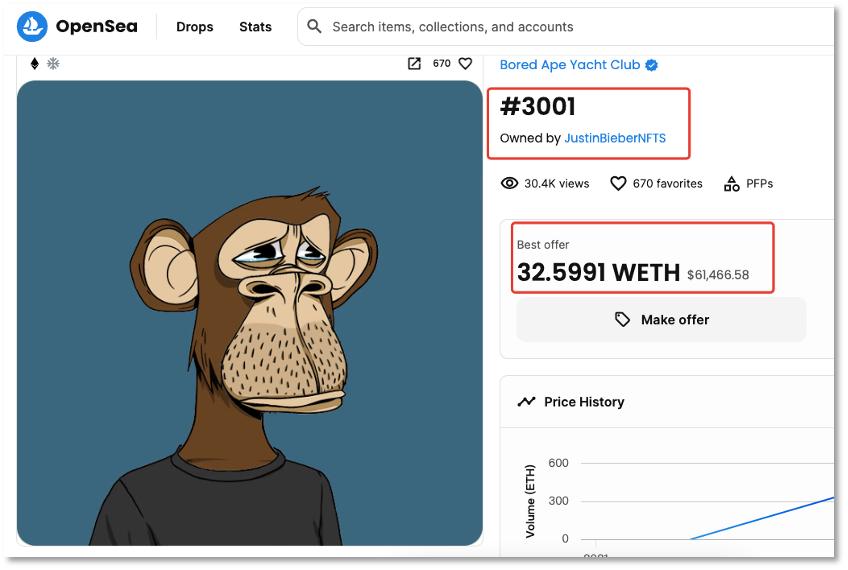Click the OpenSea logo icon
This screenshot has height=570, width=848.
click(x=33, y=27)
